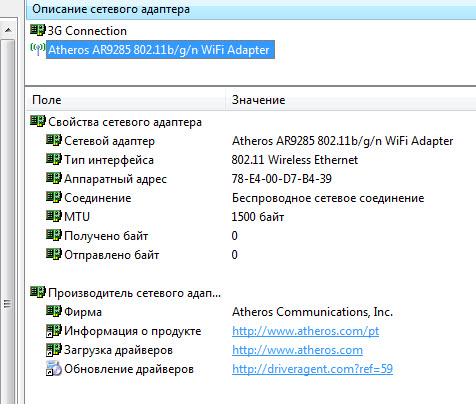This screenshot has width=476, height=404.
Task: Sort by the Значение column header
Action: 351,100
